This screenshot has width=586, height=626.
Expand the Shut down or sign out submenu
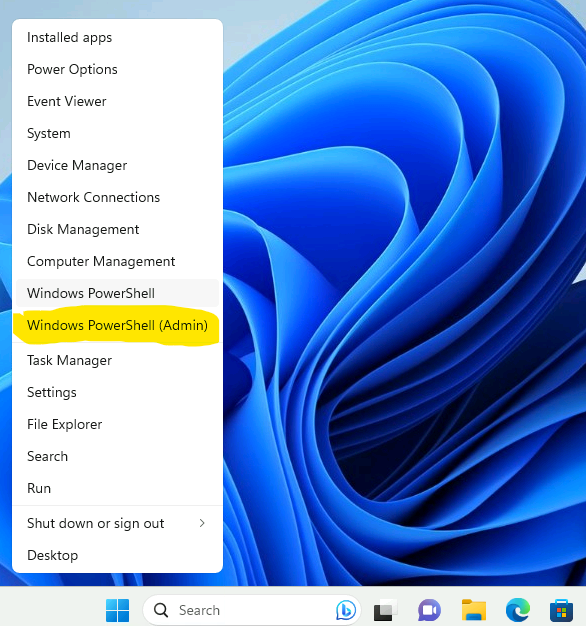(x=117, y=523)
